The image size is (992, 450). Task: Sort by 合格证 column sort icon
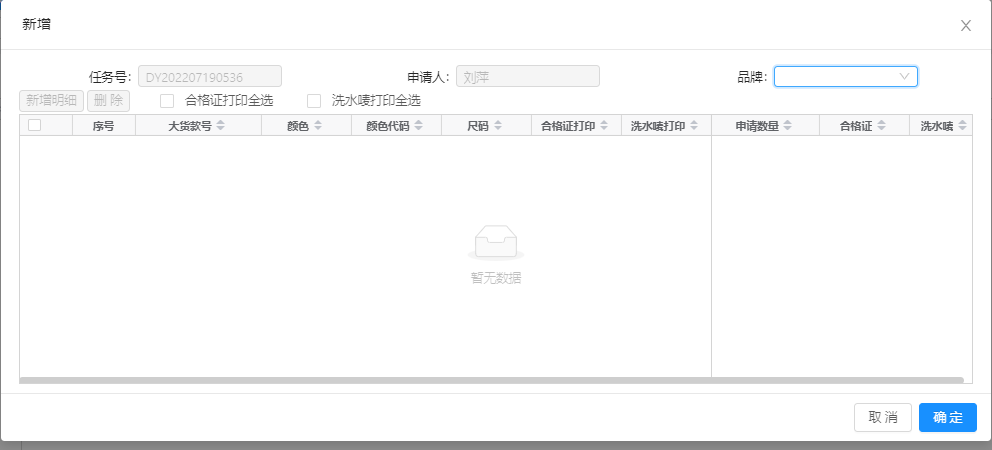click(x=881, y=126)
